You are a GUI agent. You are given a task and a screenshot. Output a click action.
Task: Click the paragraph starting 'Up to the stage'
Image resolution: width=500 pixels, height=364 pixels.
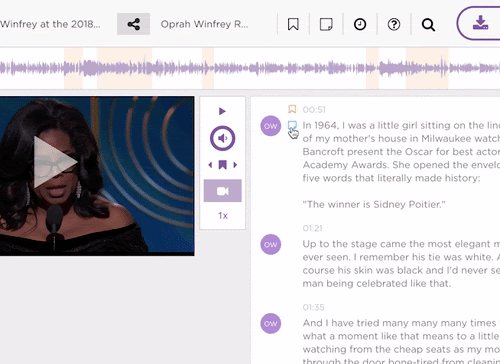(401, 264)
